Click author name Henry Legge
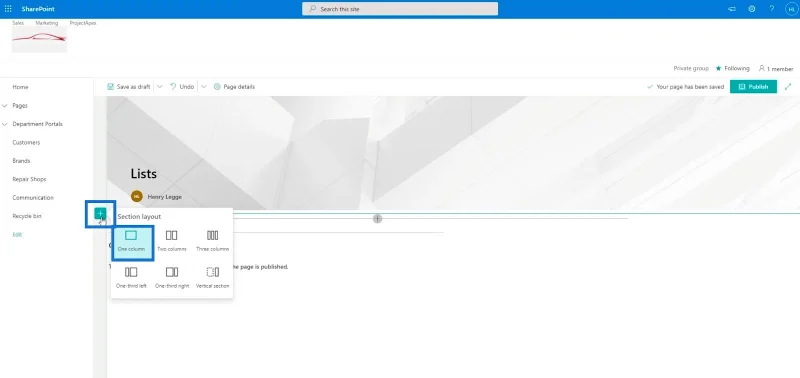The image size is (800, 378). click(x=164, y=196)
